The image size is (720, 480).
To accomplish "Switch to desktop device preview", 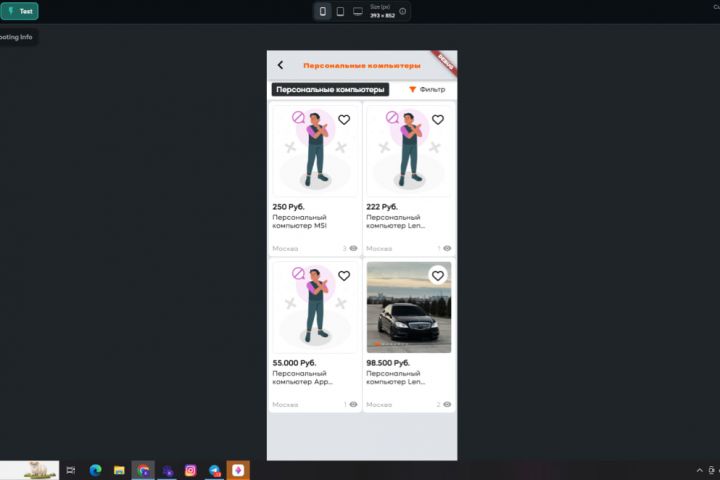I will (358, 11).
